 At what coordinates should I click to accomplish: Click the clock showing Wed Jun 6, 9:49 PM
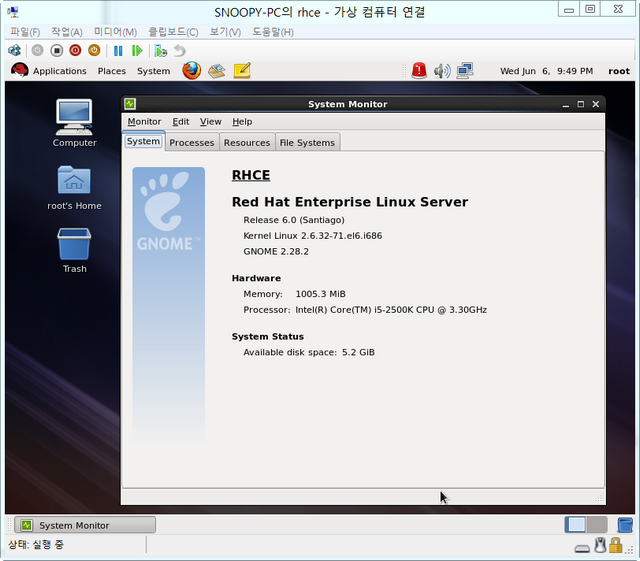tap(547, 71)
